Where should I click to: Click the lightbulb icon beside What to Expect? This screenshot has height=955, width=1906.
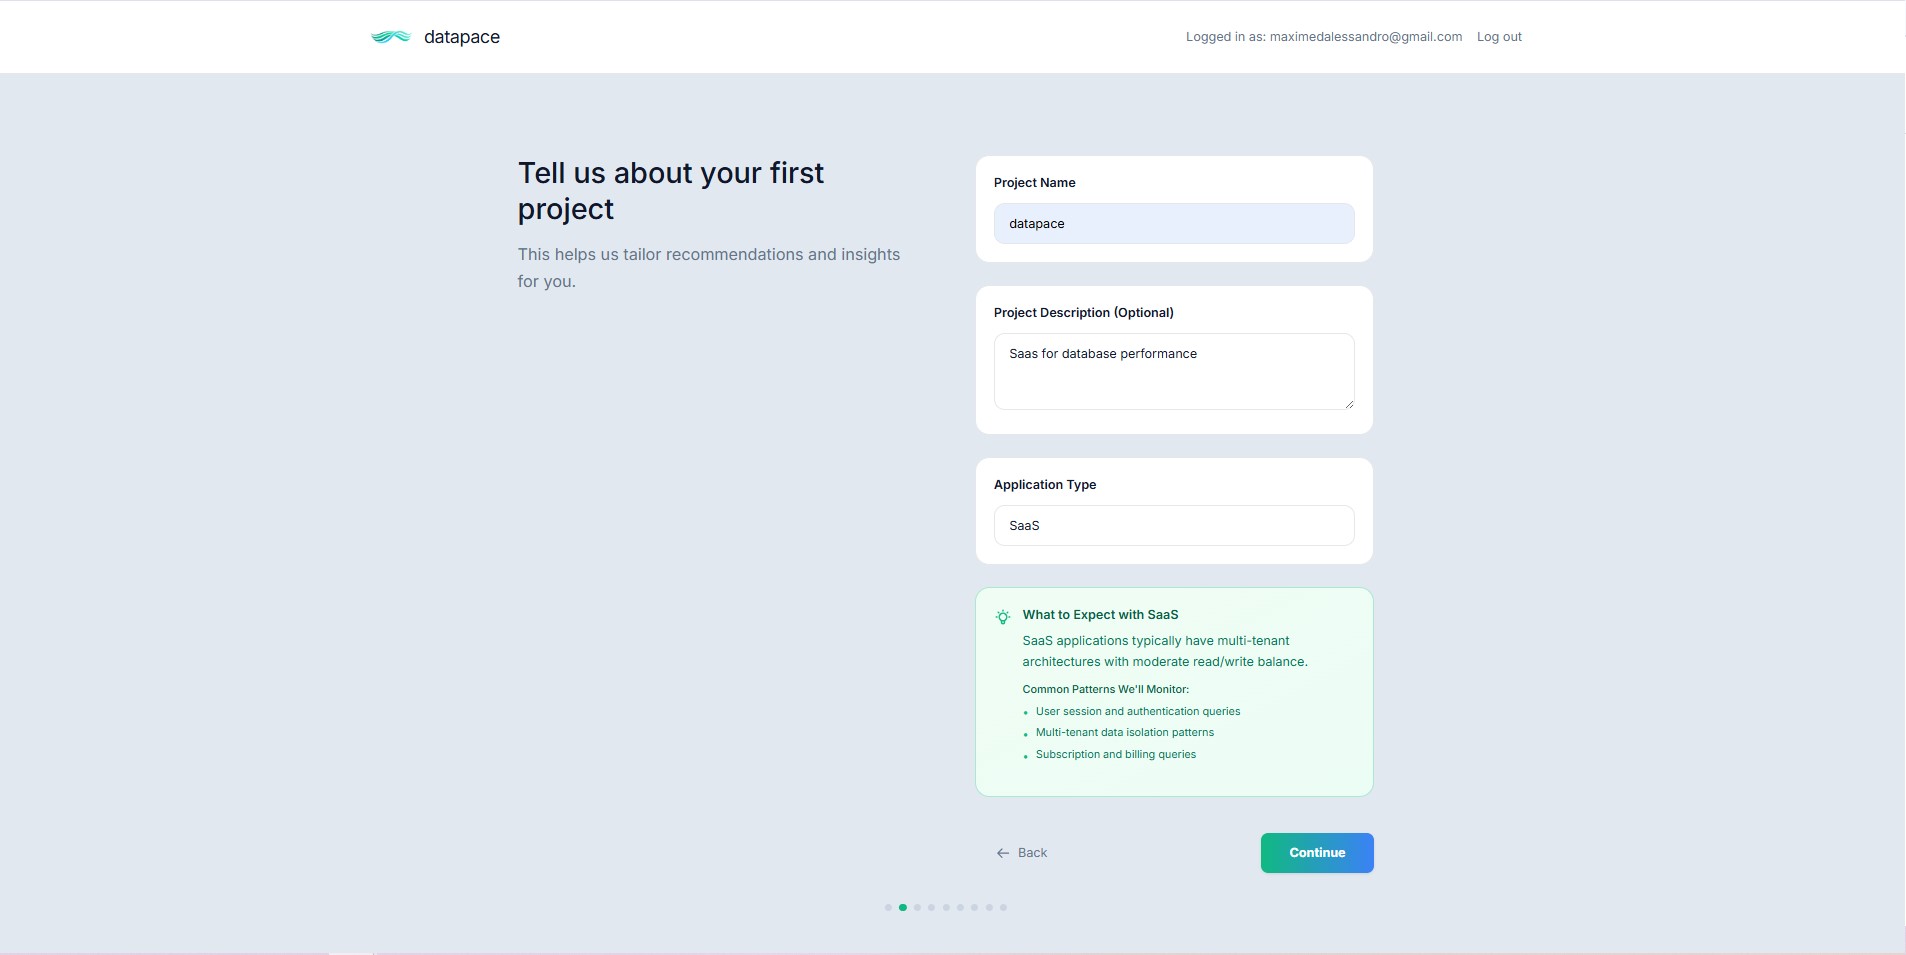tap(1003, 617)
